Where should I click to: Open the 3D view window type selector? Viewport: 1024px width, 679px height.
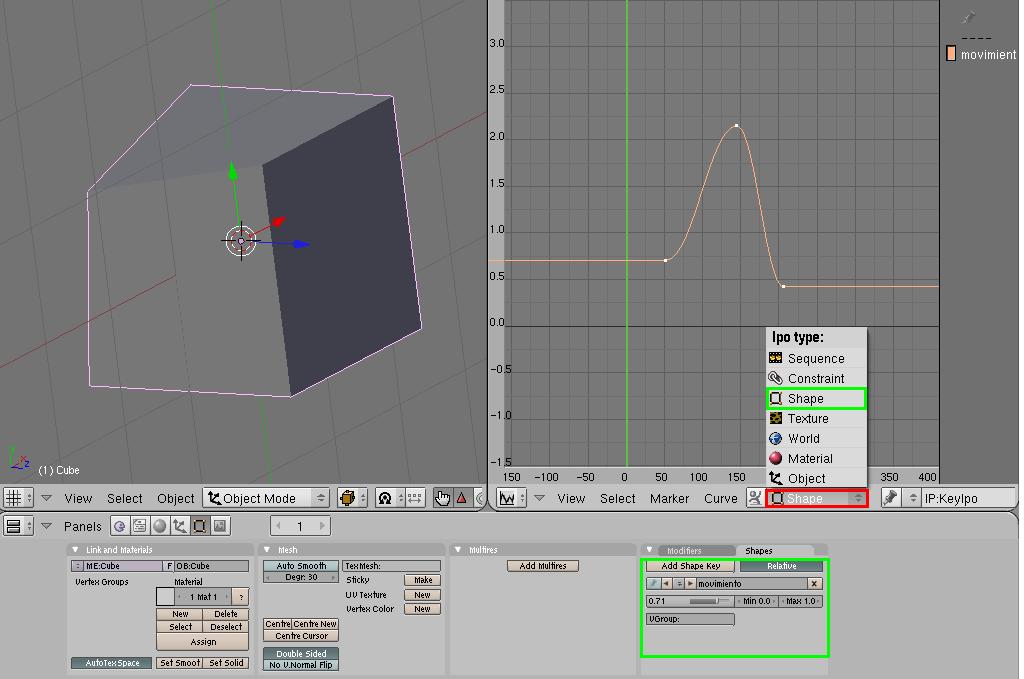click(x=18, y=498)
